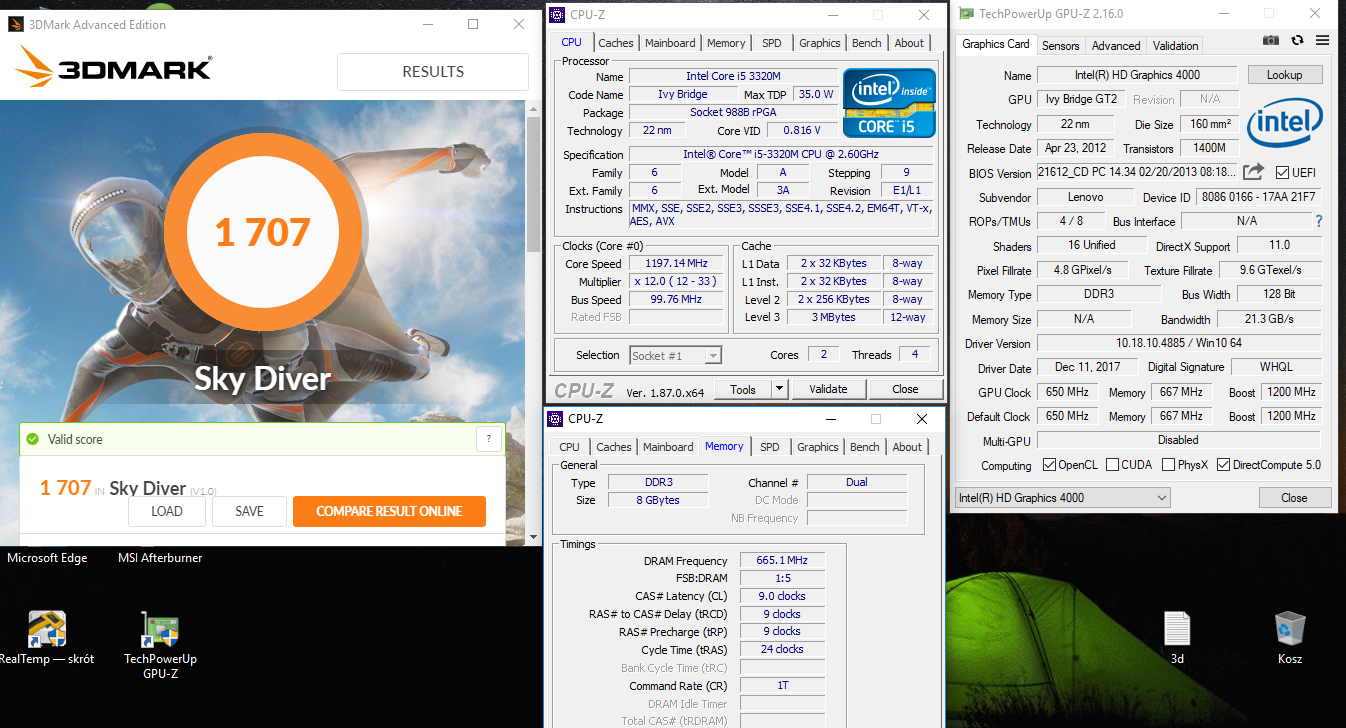Toggle the OpenCL checkbox

point(1049,465)
